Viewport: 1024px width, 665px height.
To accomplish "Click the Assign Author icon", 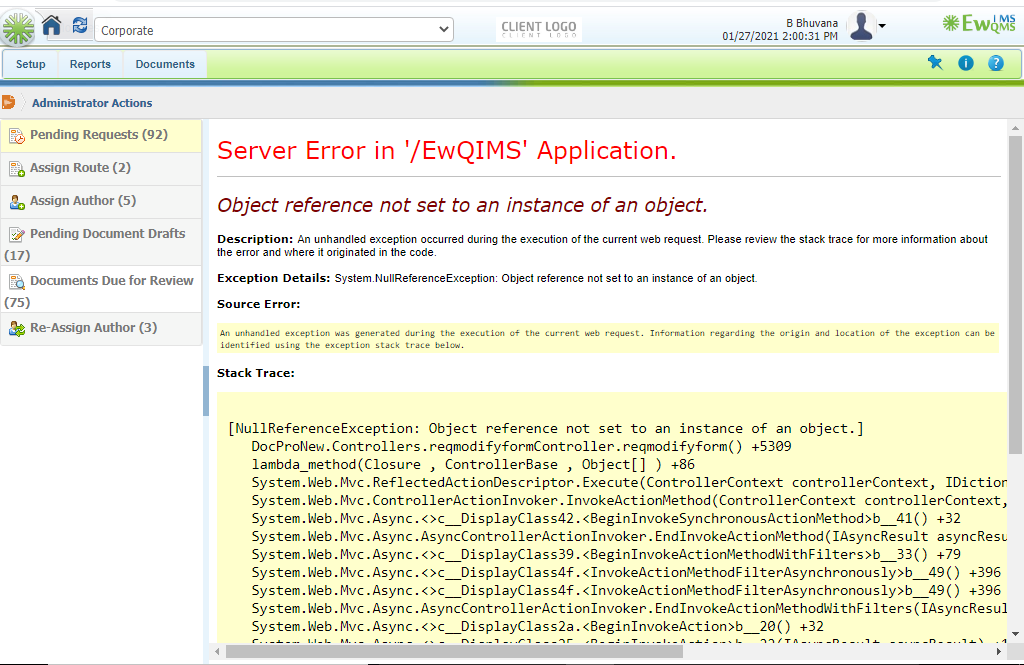I will click(17, 202).
